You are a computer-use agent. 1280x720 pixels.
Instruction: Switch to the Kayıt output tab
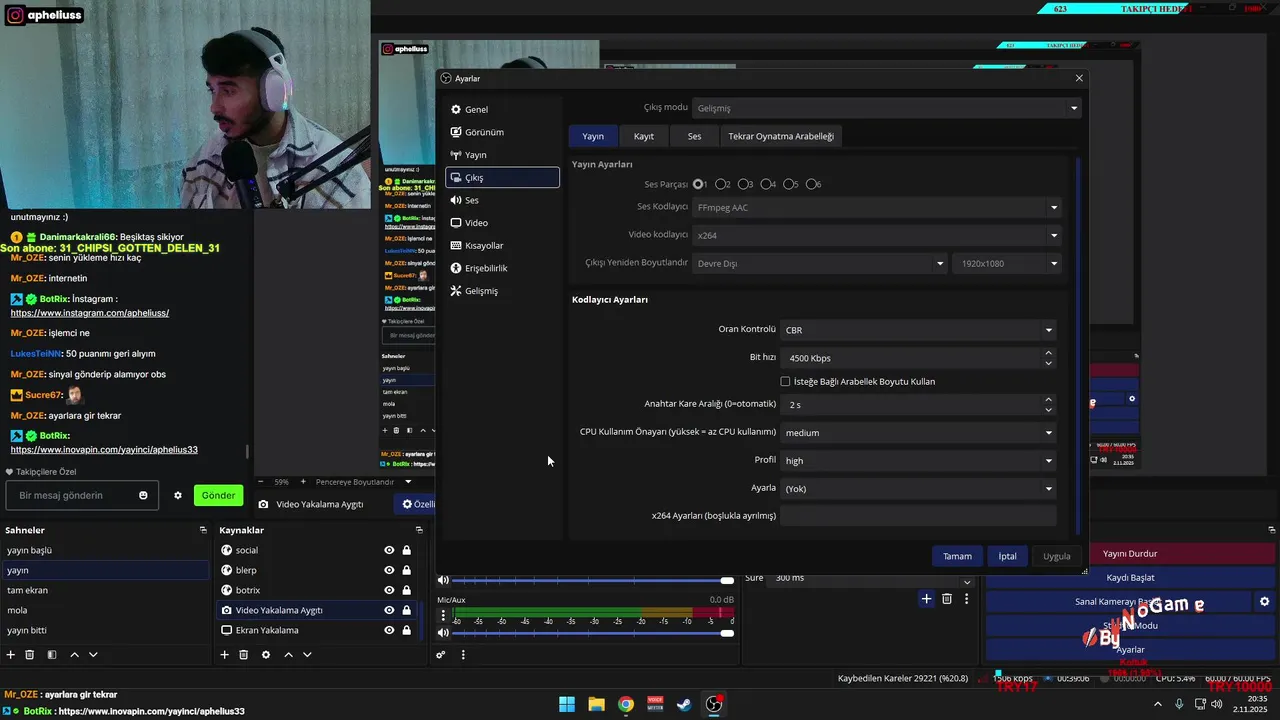coord(644,136)
